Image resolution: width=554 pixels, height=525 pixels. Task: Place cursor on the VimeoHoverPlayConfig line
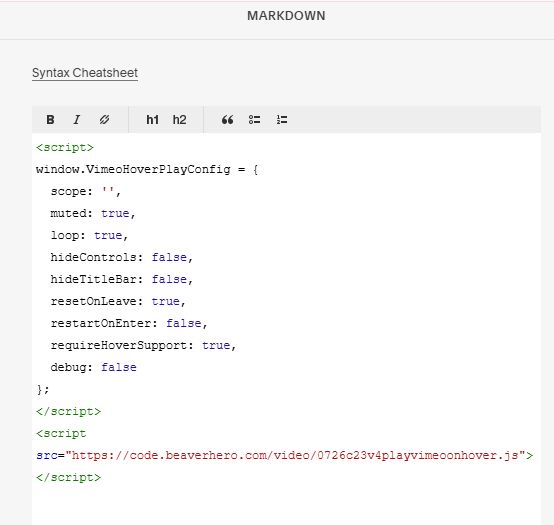click(x=147, y=170)
